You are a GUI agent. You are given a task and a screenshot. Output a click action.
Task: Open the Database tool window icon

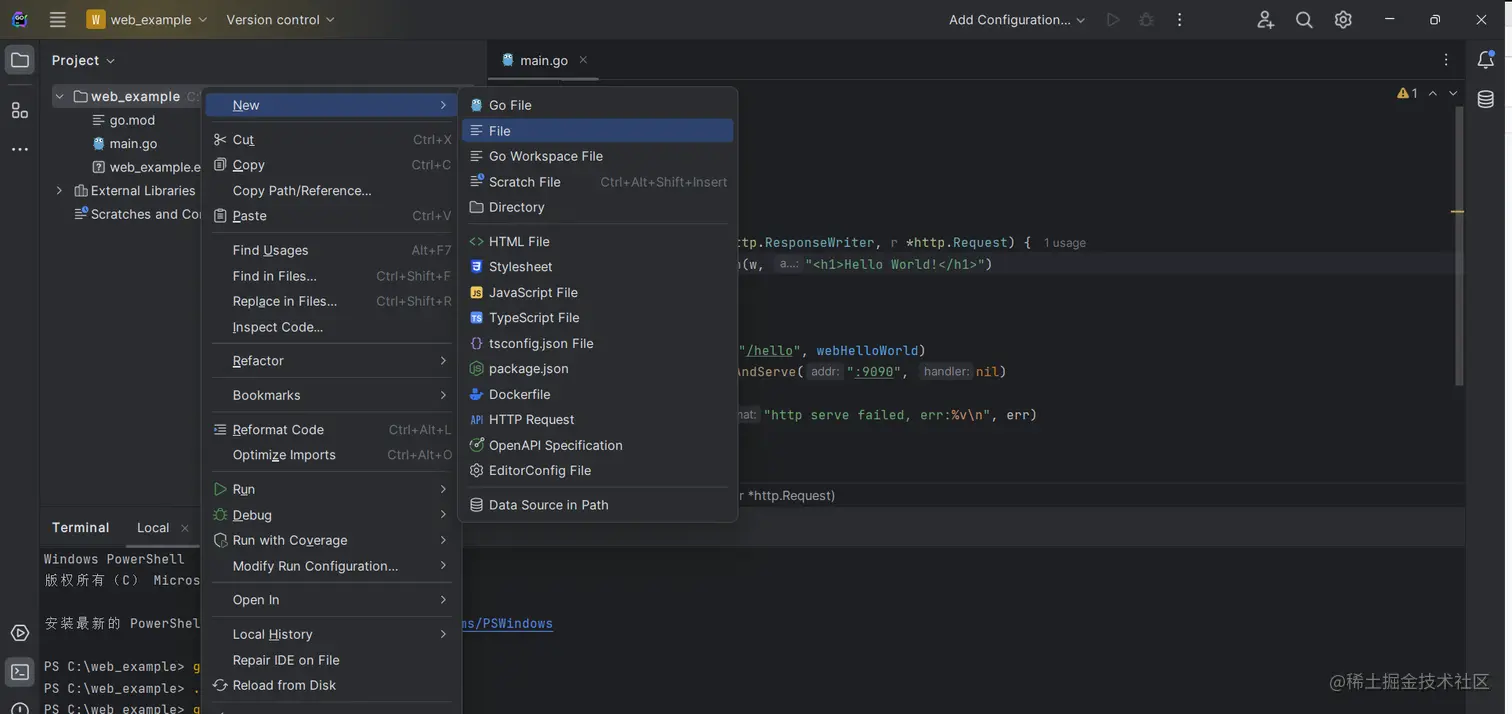click(1486, 99)
